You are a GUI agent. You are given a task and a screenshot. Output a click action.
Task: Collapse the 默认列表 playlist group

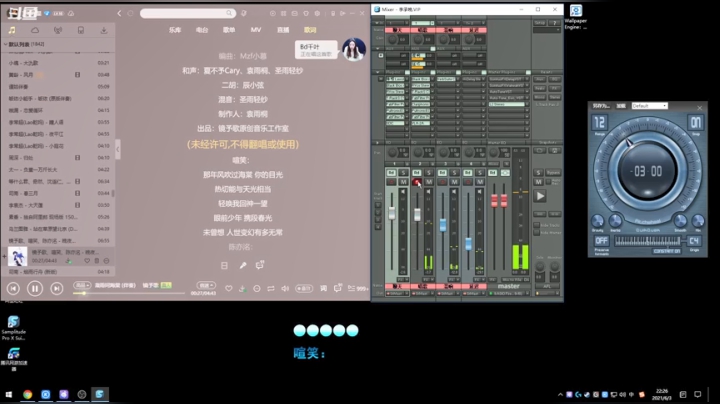tap(5, 45)
